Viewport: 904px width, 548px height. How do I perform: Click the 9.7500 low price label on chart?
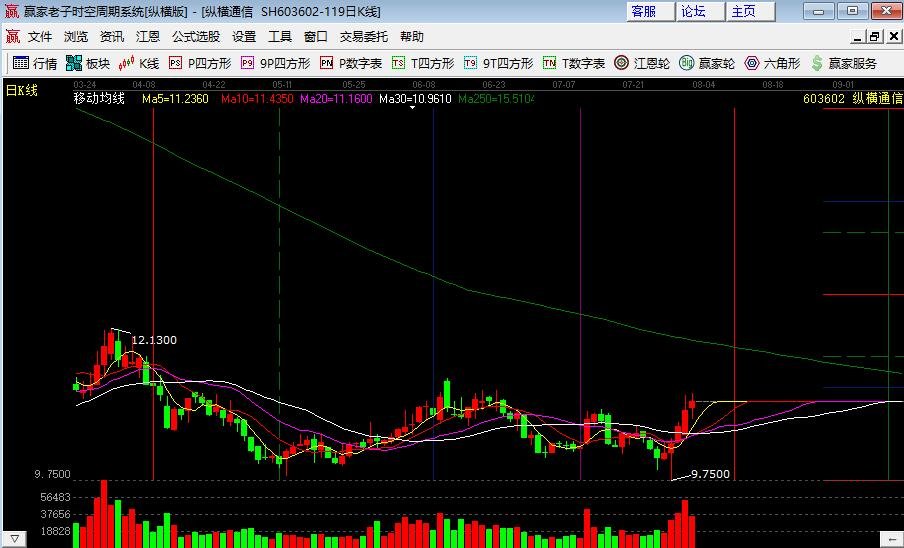710,474
